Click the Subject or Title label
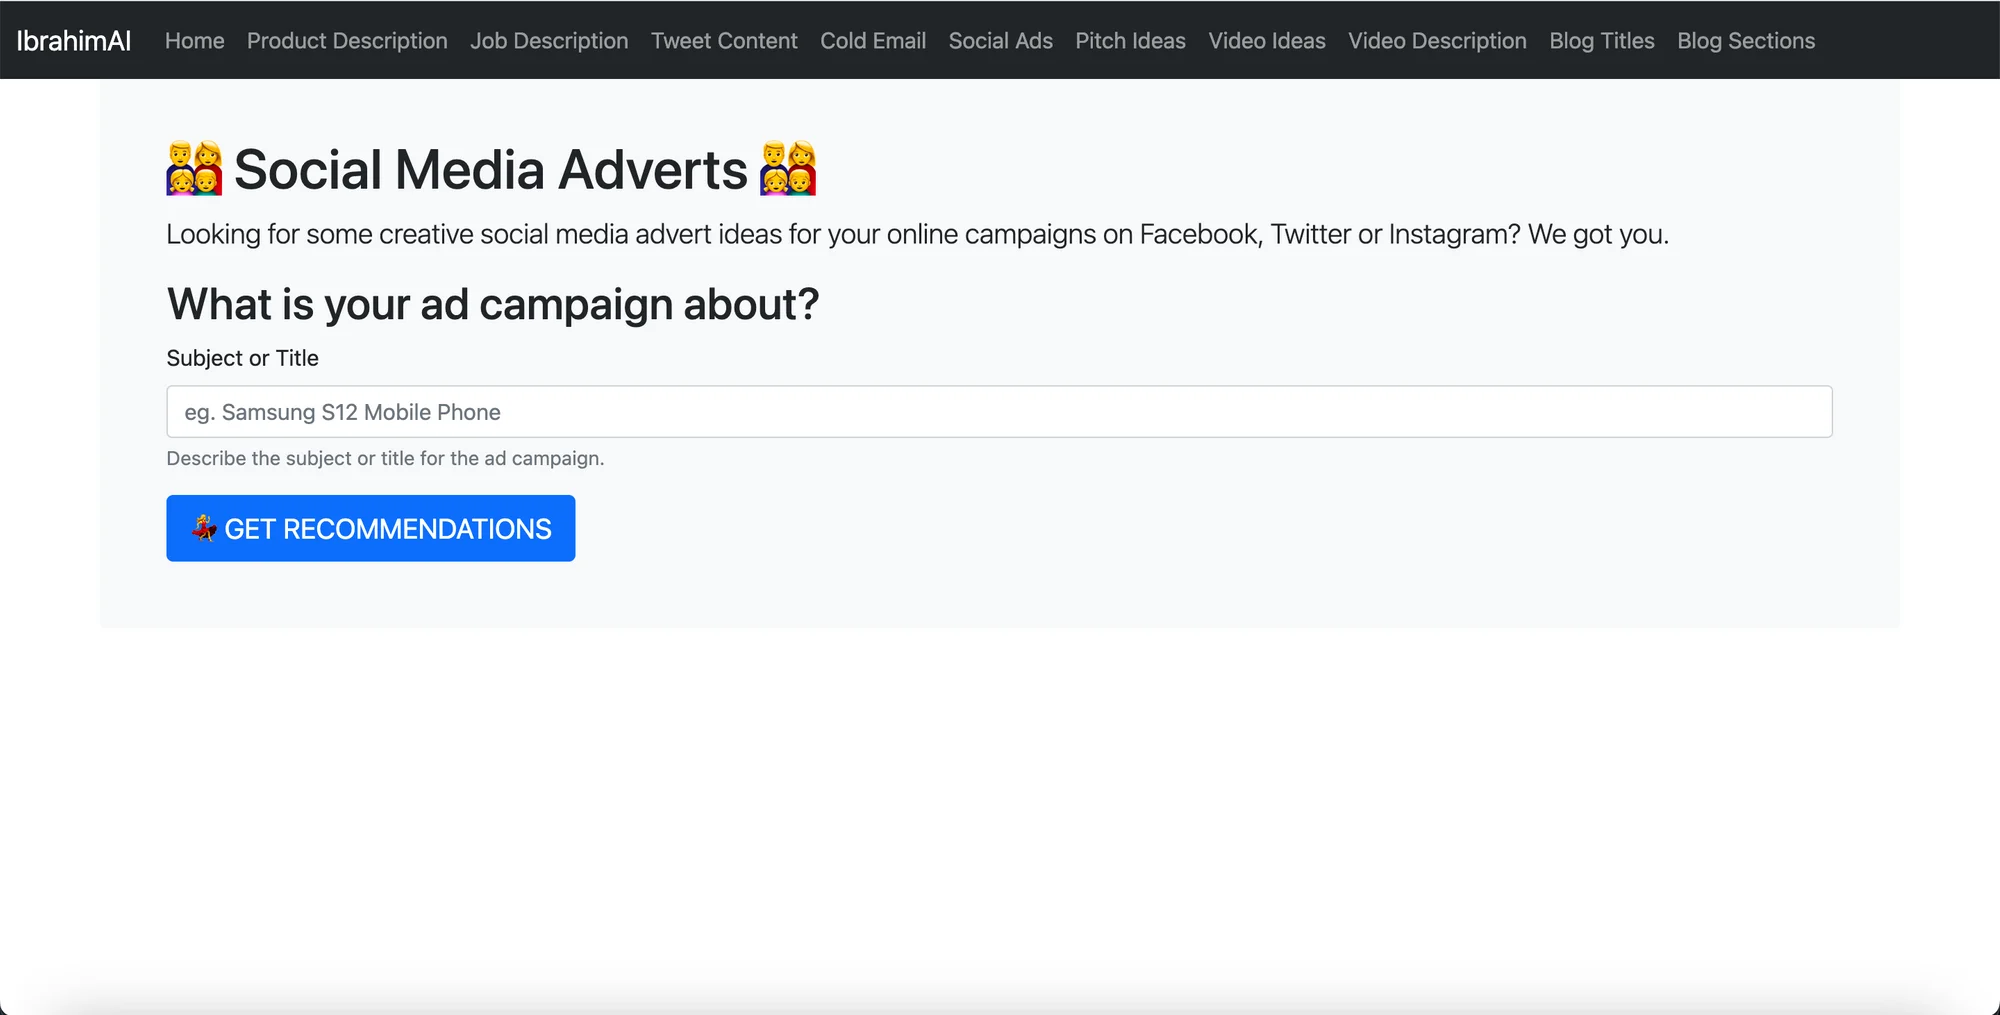2000x1015 pixels. 242,358
